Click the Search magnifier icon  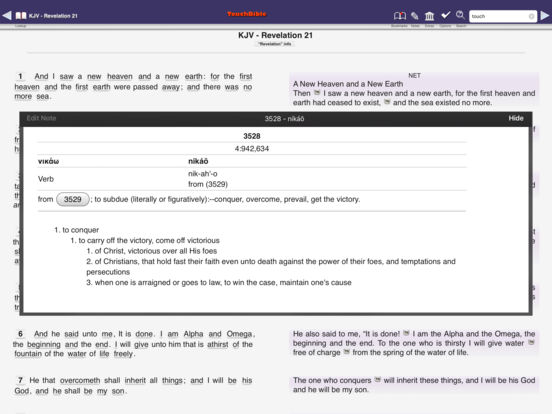point(460,15)
